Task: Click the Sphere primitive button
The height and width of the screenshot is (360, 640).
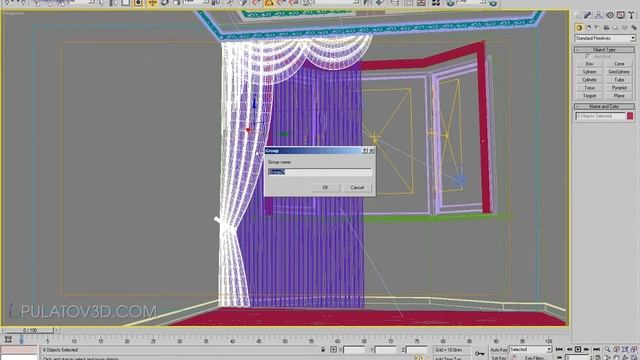Action: (x=590, y=72)
